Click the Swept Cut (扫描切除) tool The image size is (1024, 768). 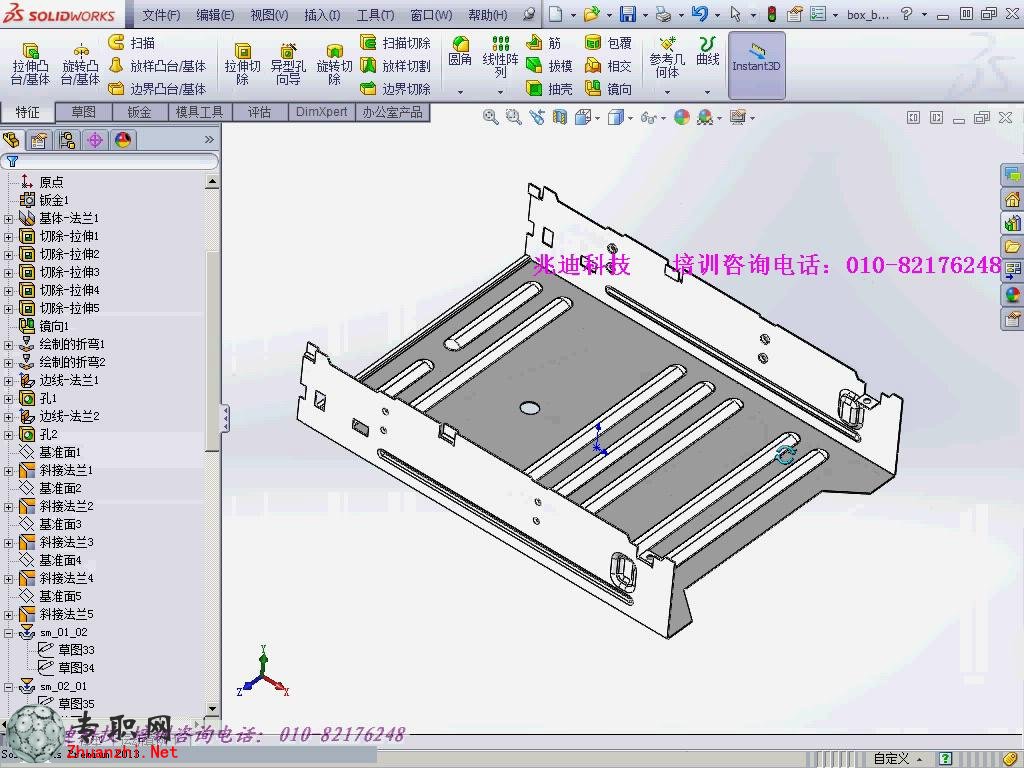point(395,43)
